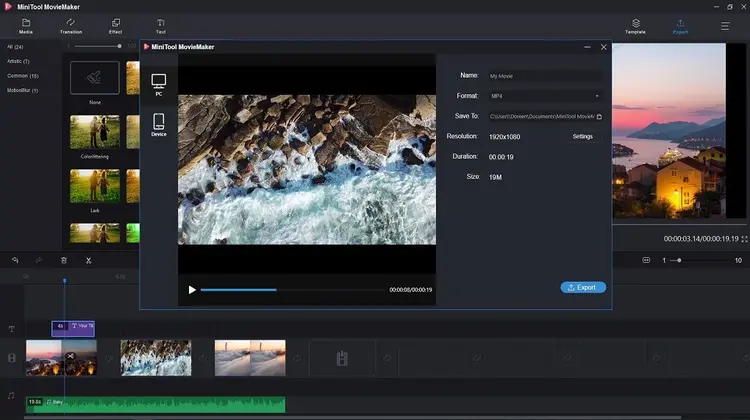Select the Device export option

tap(158, 125)
